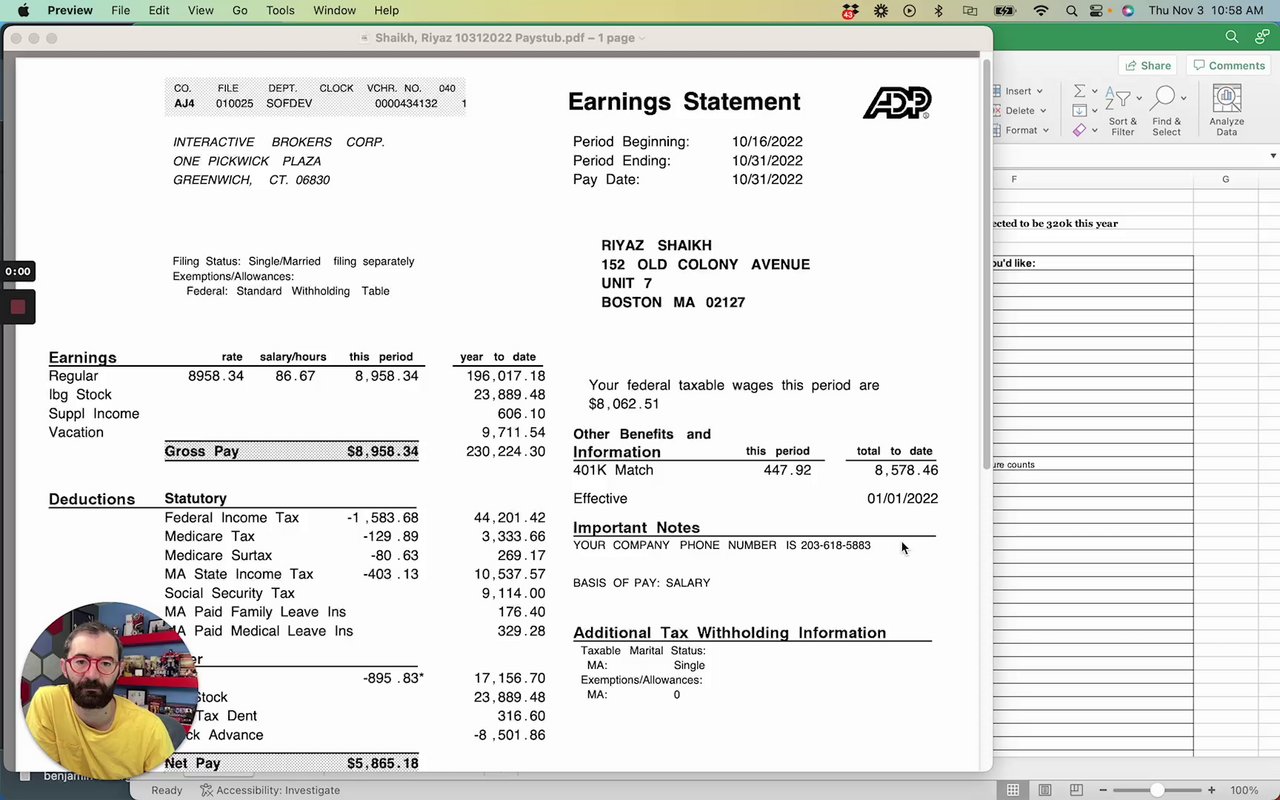
Task: Click the Federal Income Tax line
Action: point(231,518)
